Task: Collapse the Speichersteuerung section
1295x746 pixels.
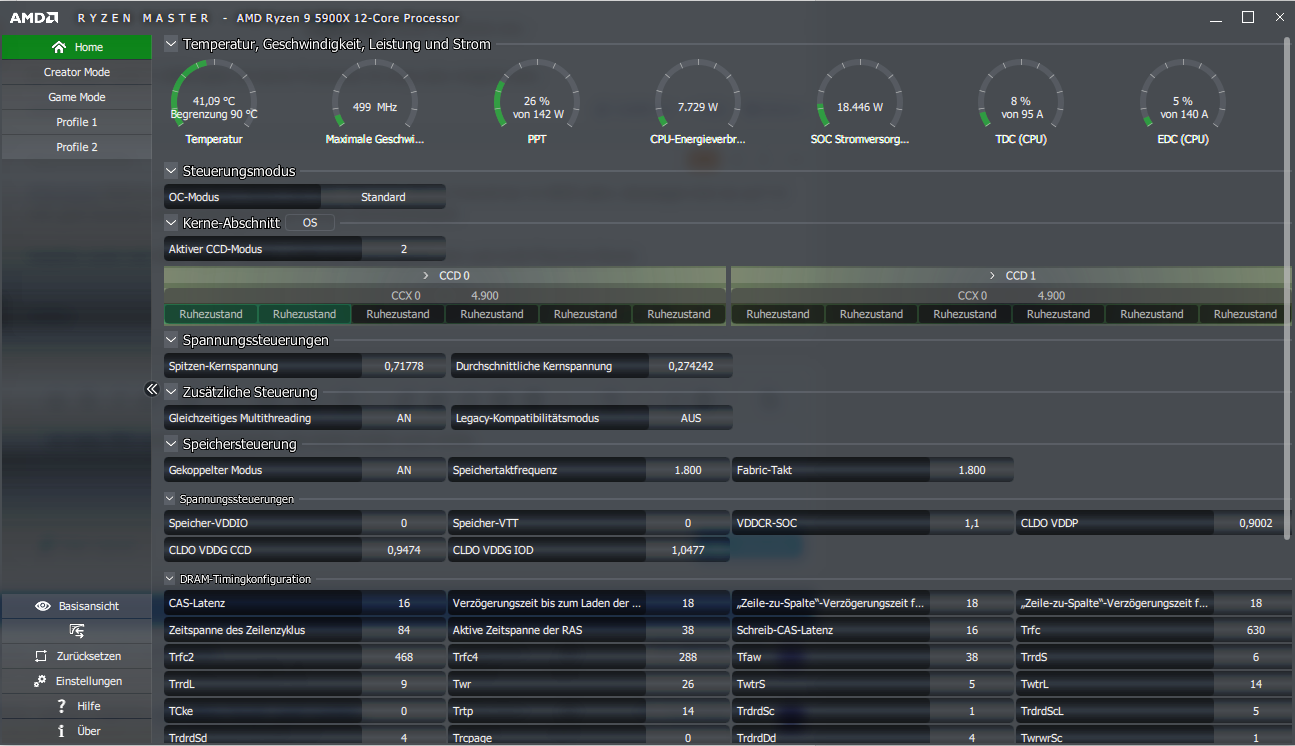Action: (x=171, y=444)
